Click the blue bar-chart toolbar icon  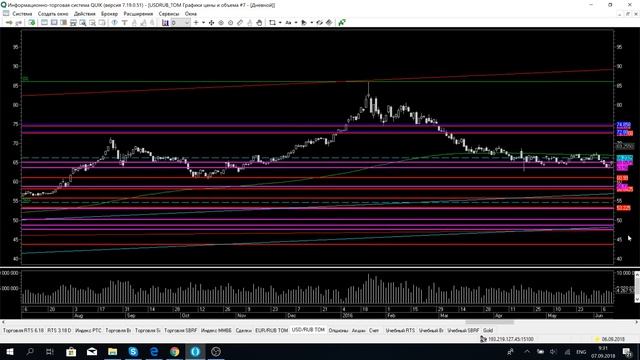pos(165,23)
